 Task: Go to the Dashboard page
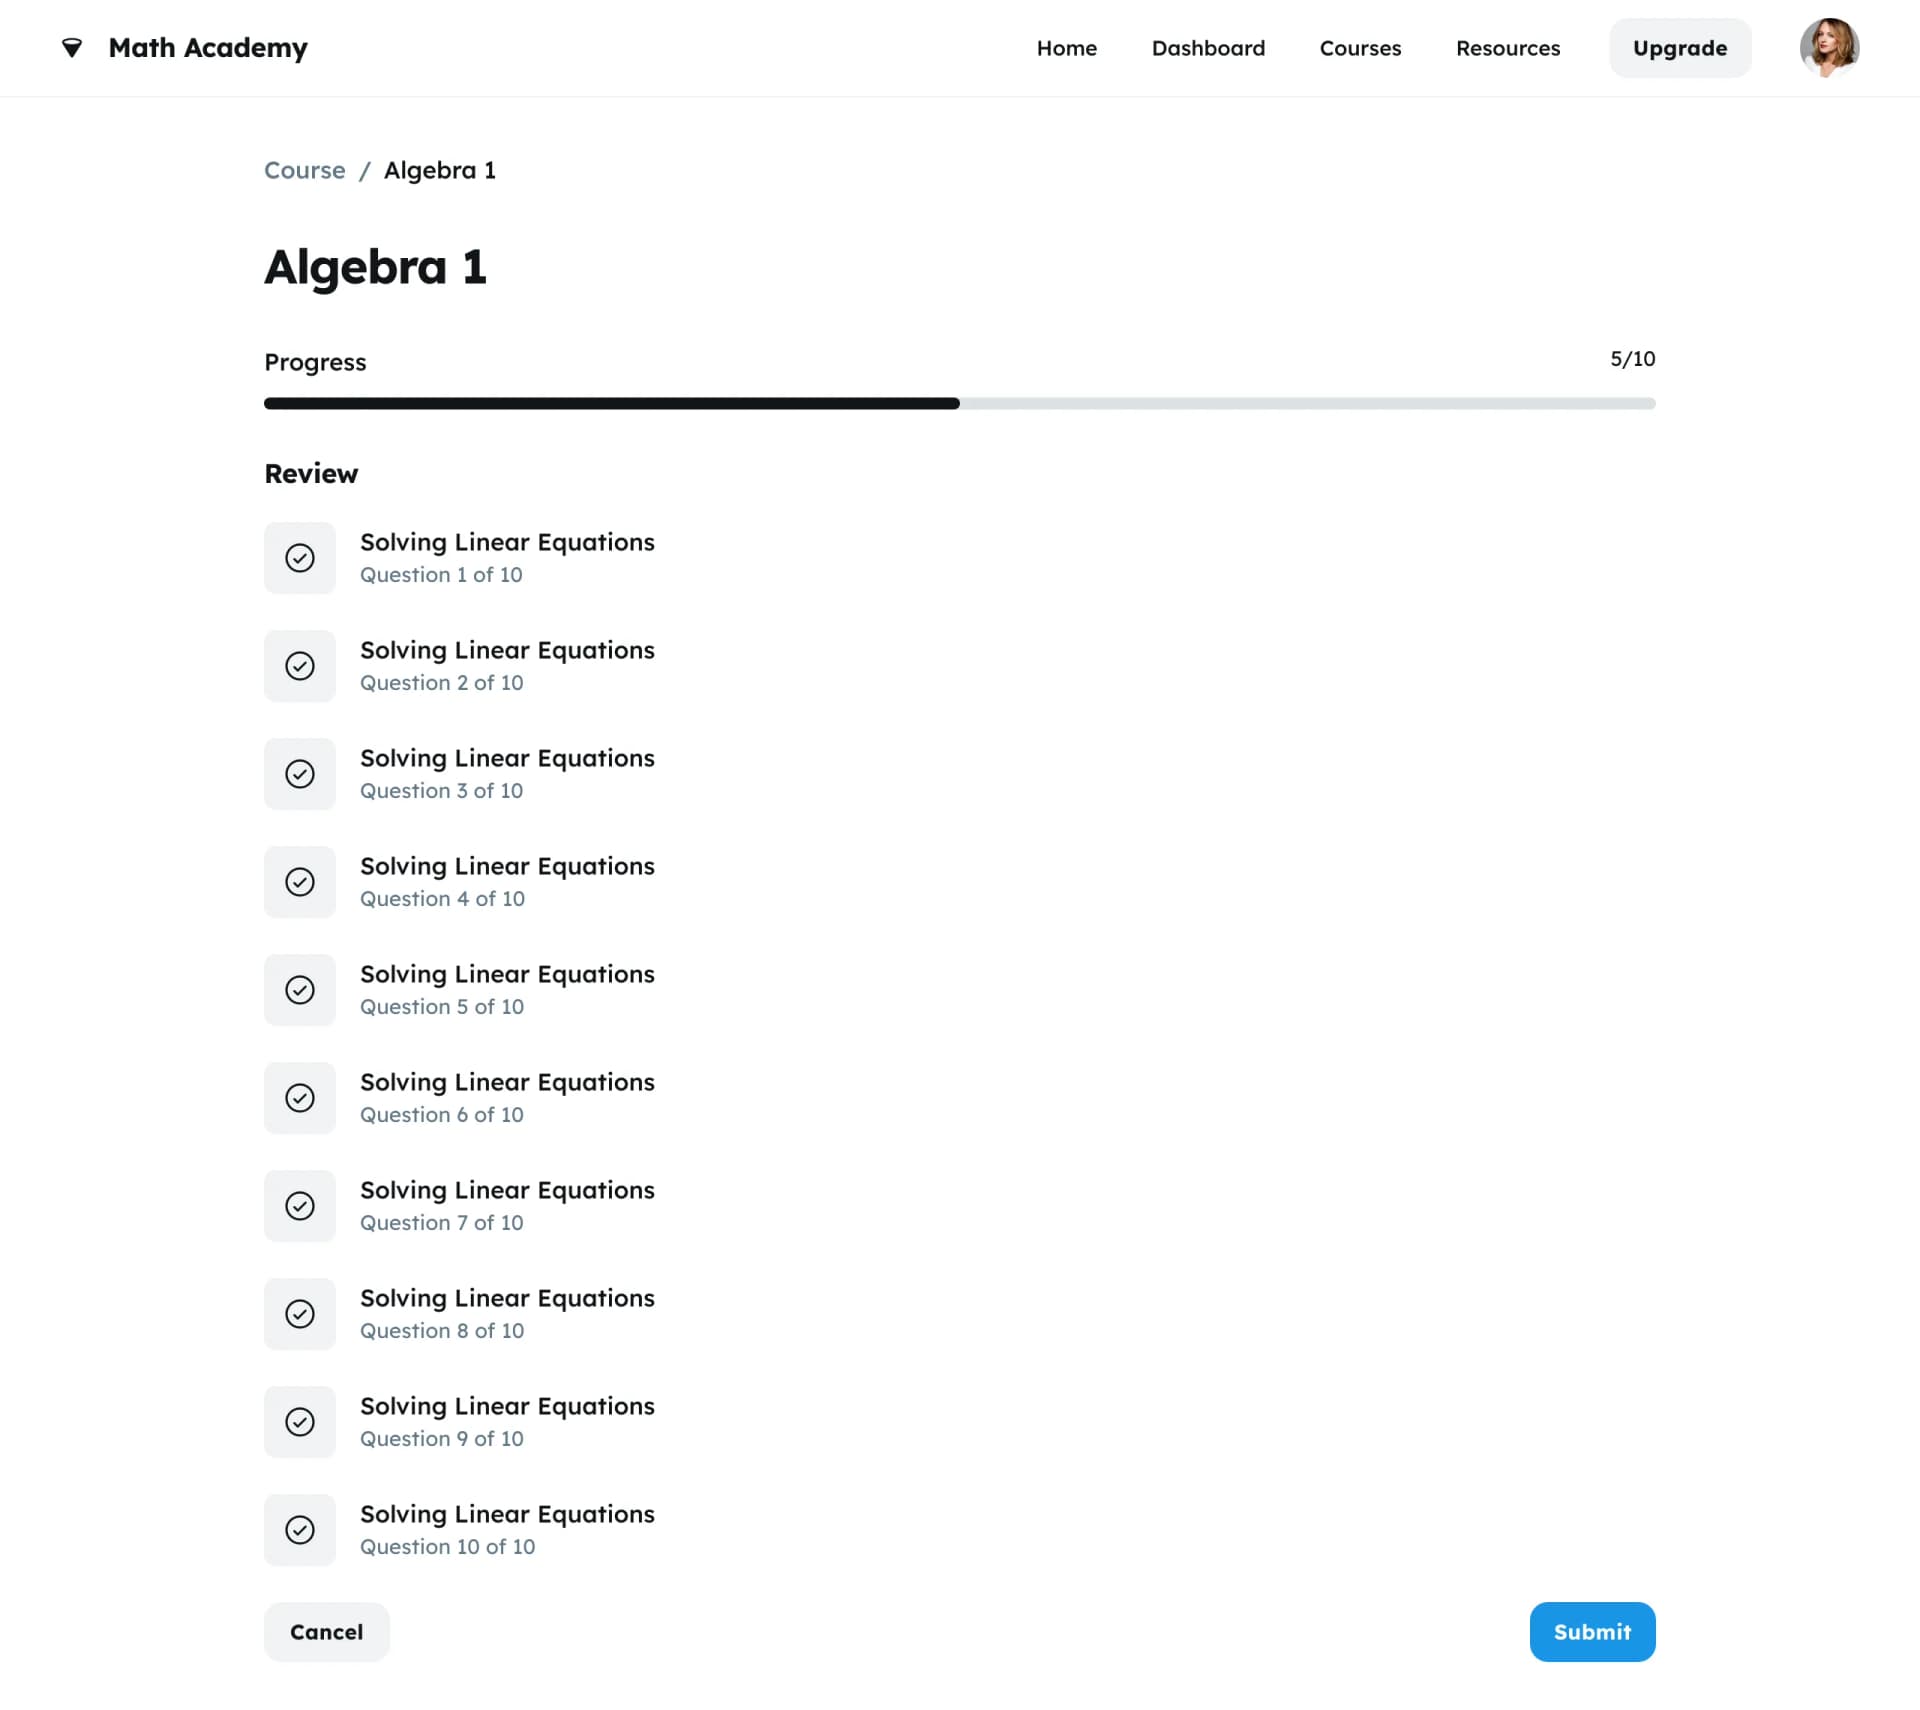pos(1208,48)
